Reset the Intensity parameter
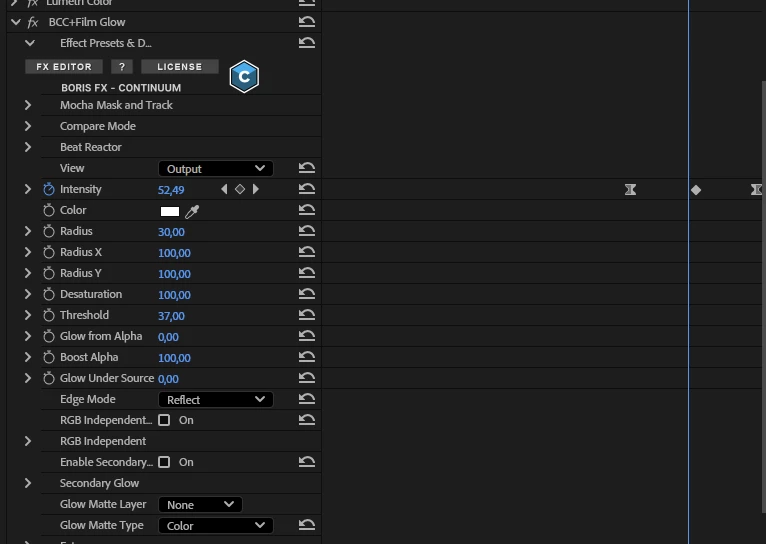766x544 pixels. coord(307,189)
